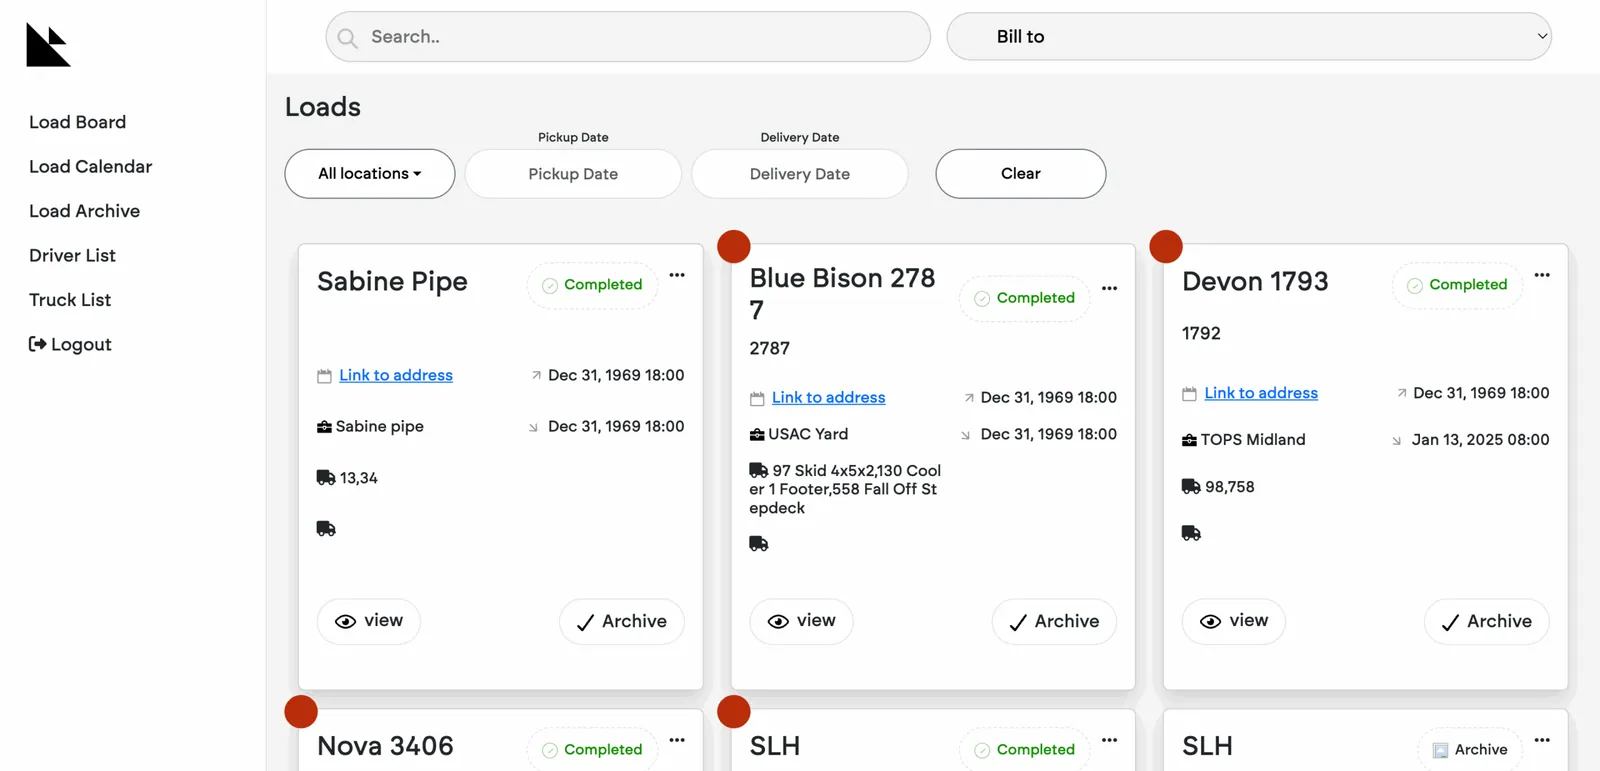
Task: View the Sabine Pipe load
Action: (369, 621)
